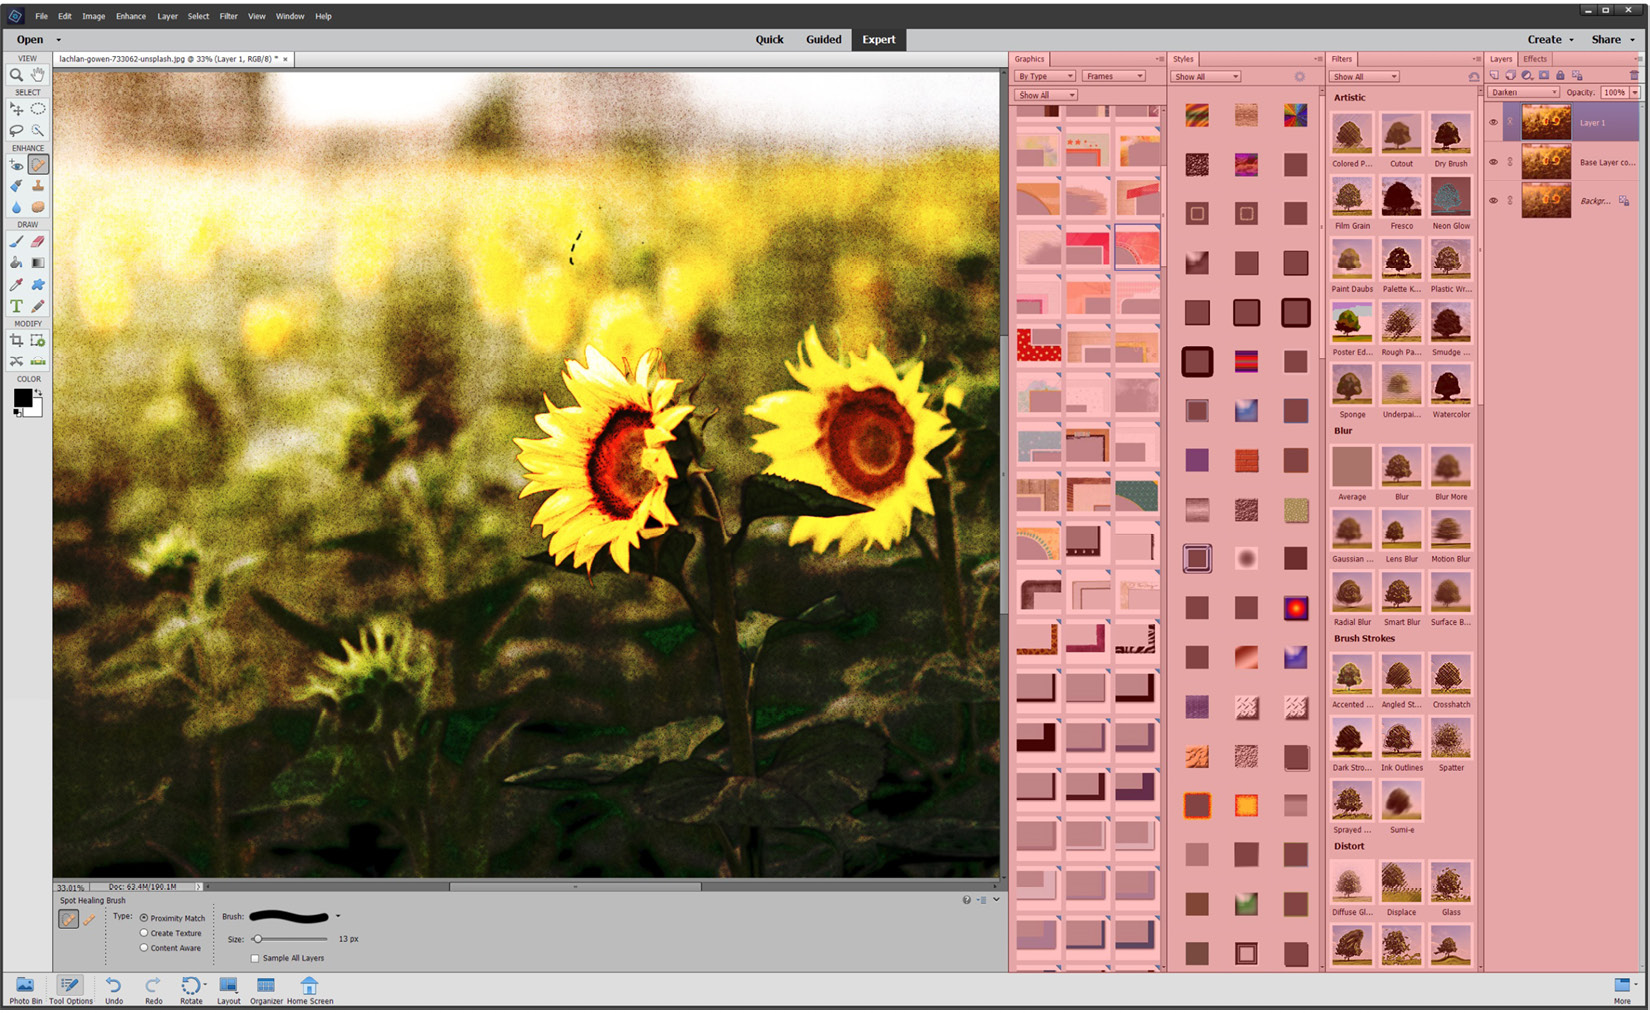
Task: Select the Color Picker eyedropper tool
Action: point(16,285)
